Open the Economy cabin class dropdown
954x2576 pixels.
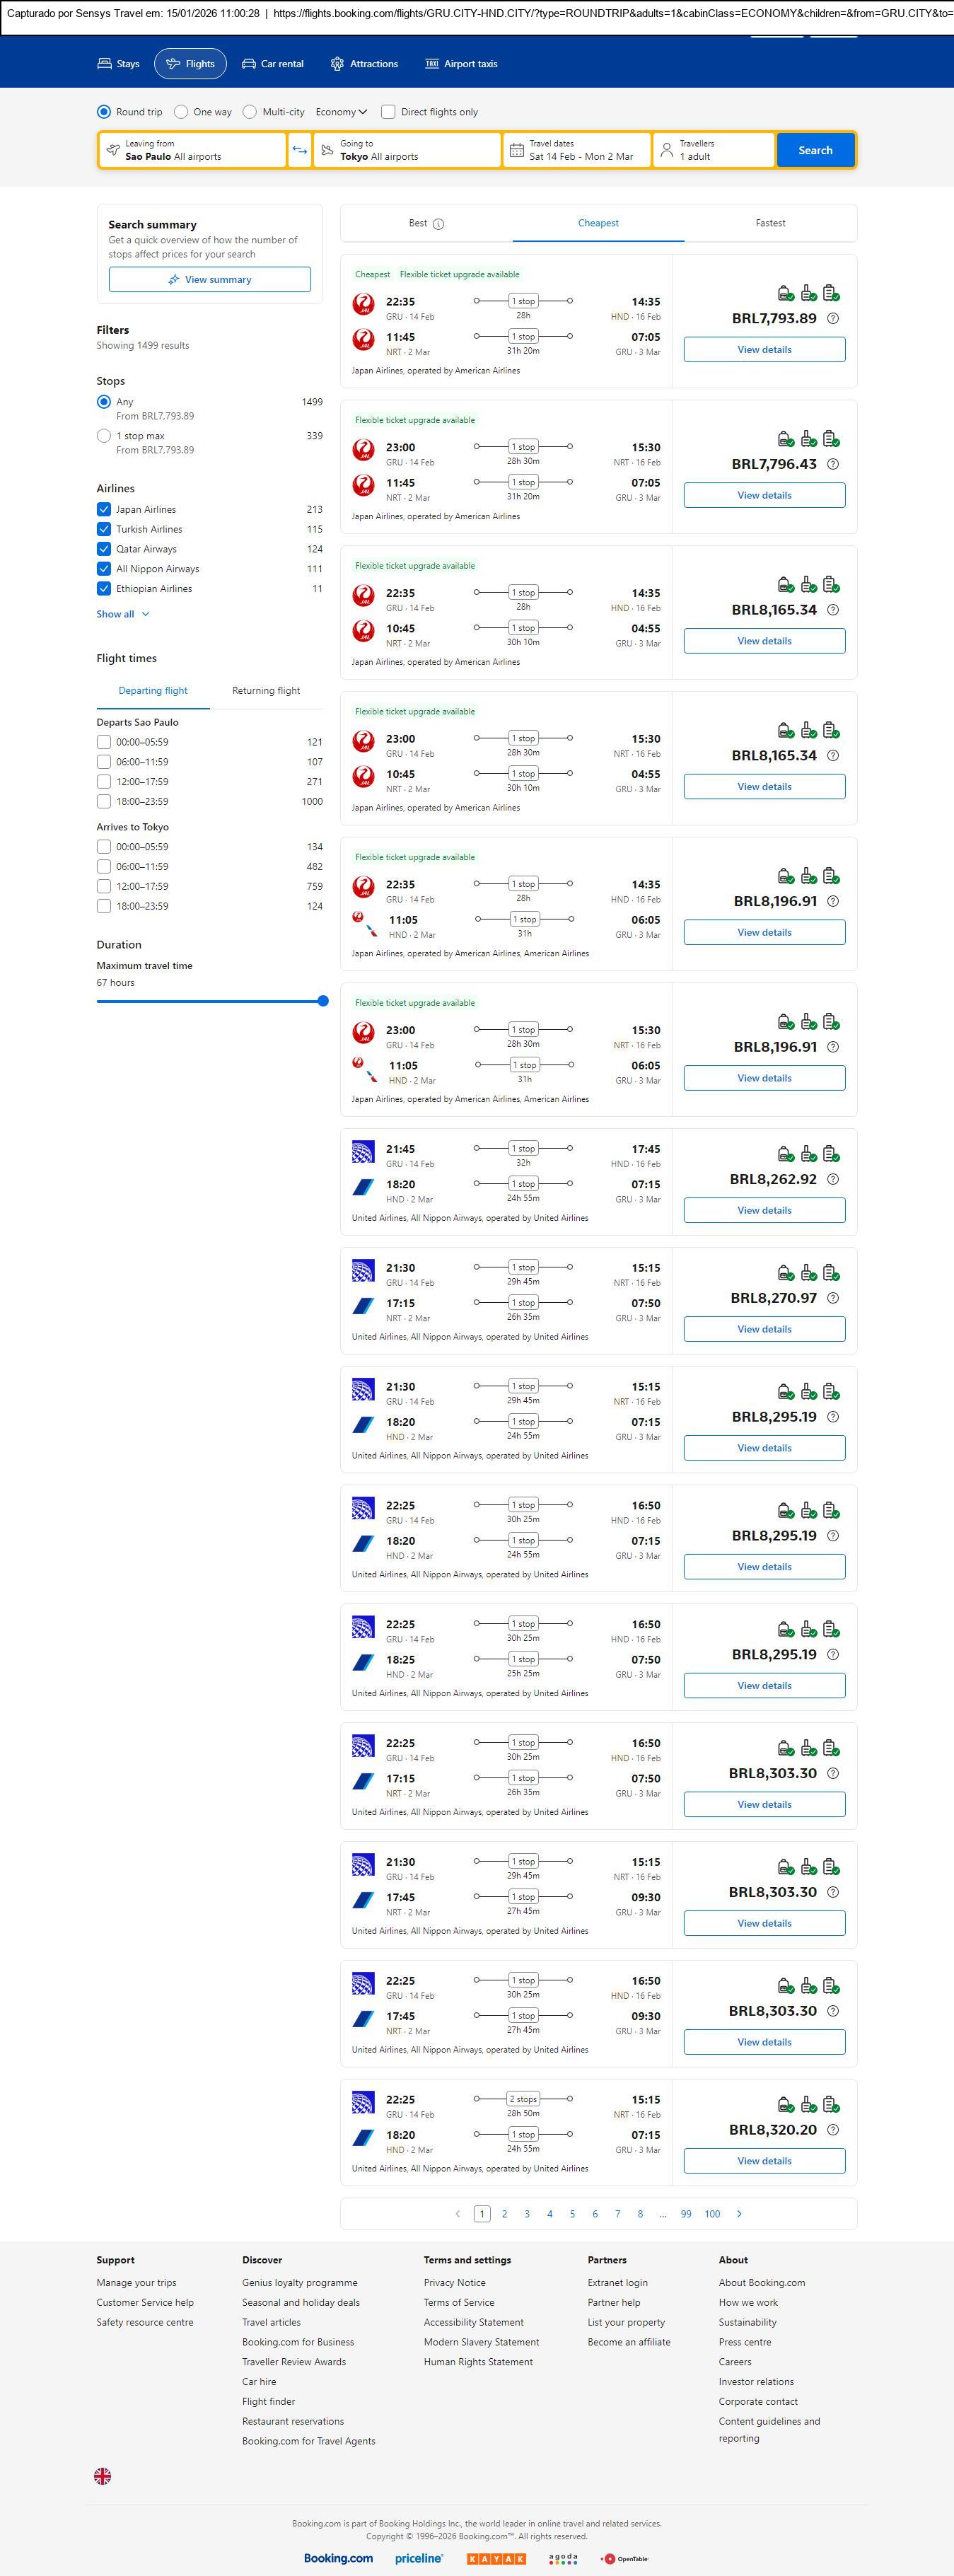(x=341, y=112)
